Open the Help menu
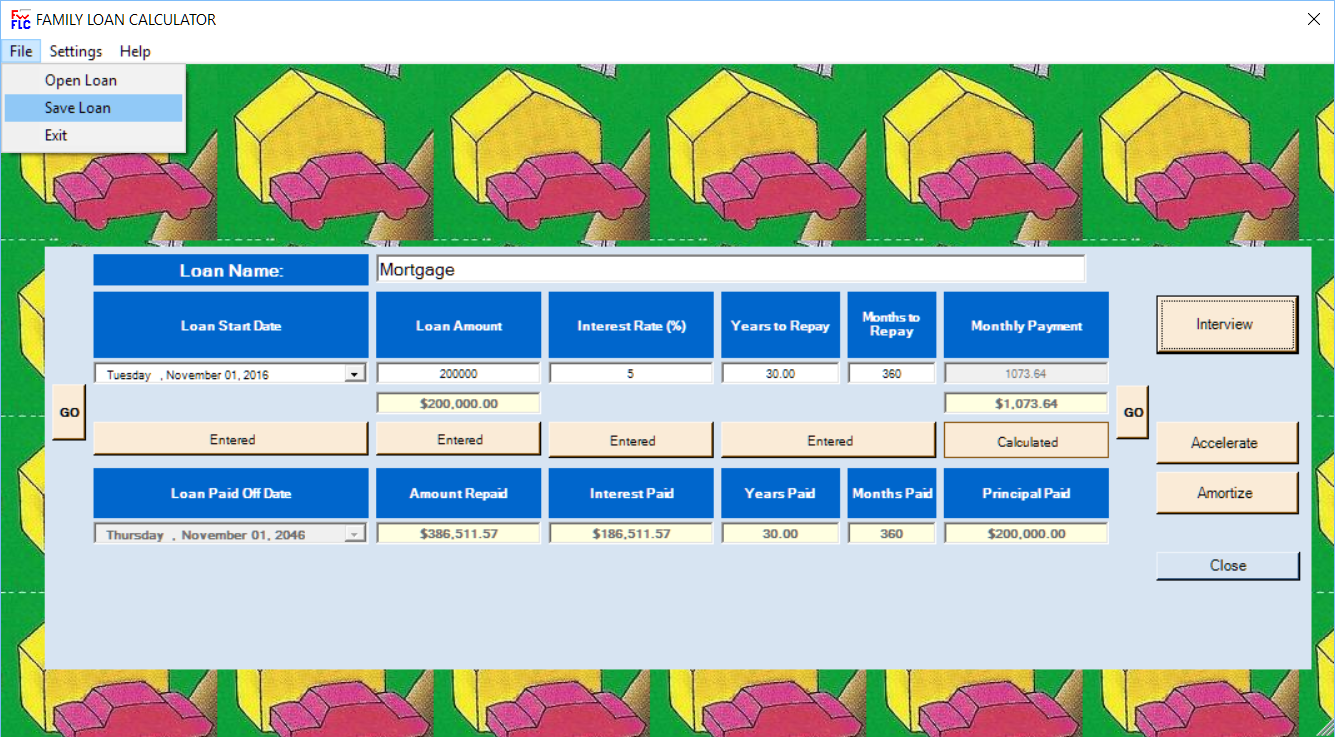Screen dimensions: 1335x737 tap(135, 51)
